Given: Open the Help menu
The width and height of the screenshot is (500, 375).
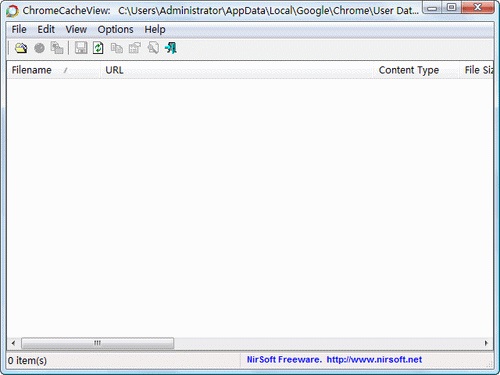Looking at the screenshot, I should point(155,29).
